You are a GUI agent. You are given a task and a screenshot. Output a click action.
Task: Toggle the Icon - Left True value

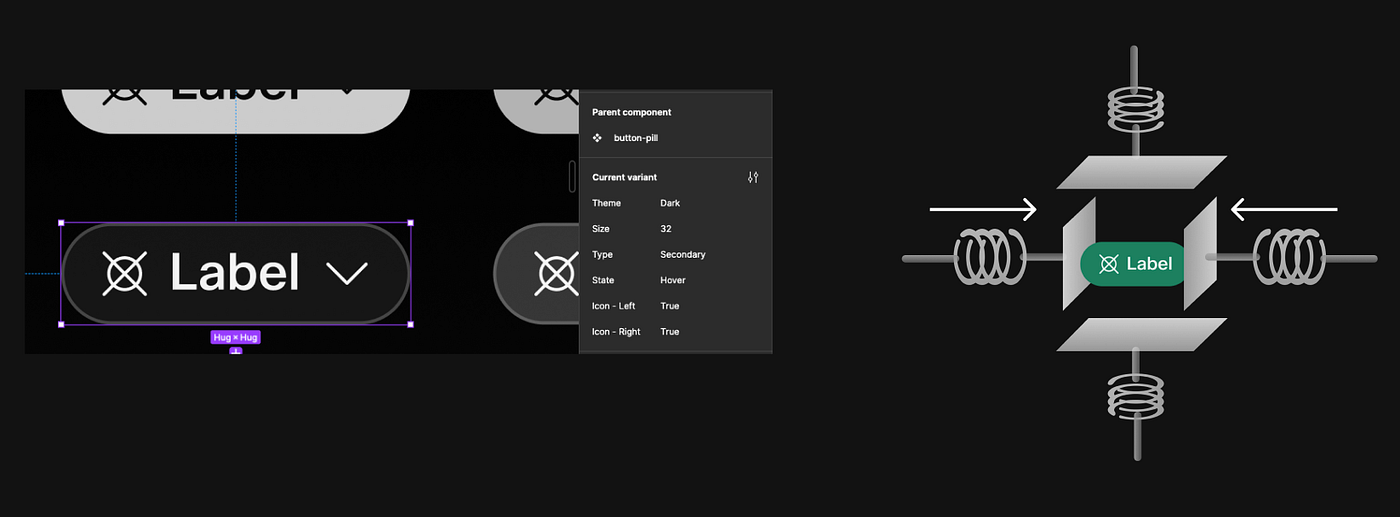tap(669, 306)
